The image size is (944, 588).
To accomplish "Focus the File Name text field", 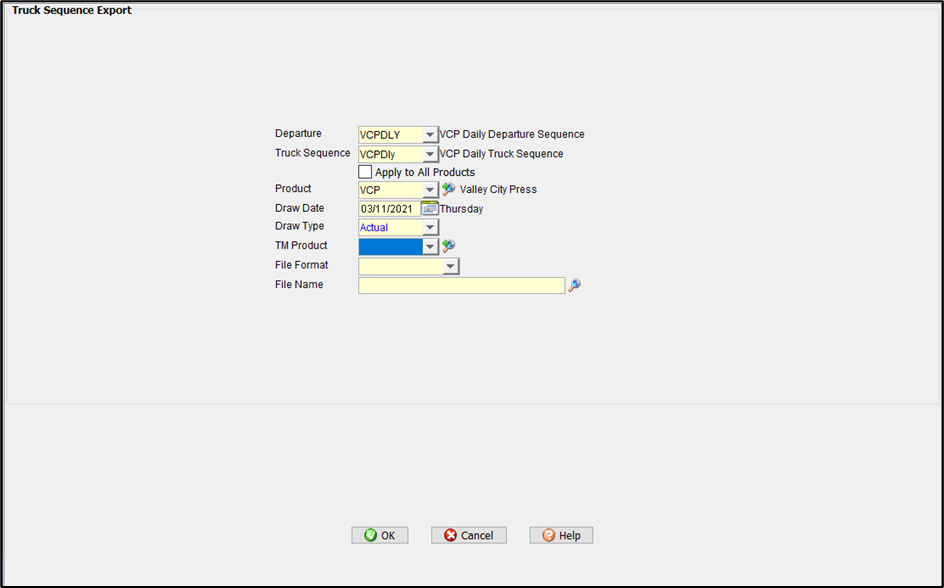I will (x=461, y=285).
